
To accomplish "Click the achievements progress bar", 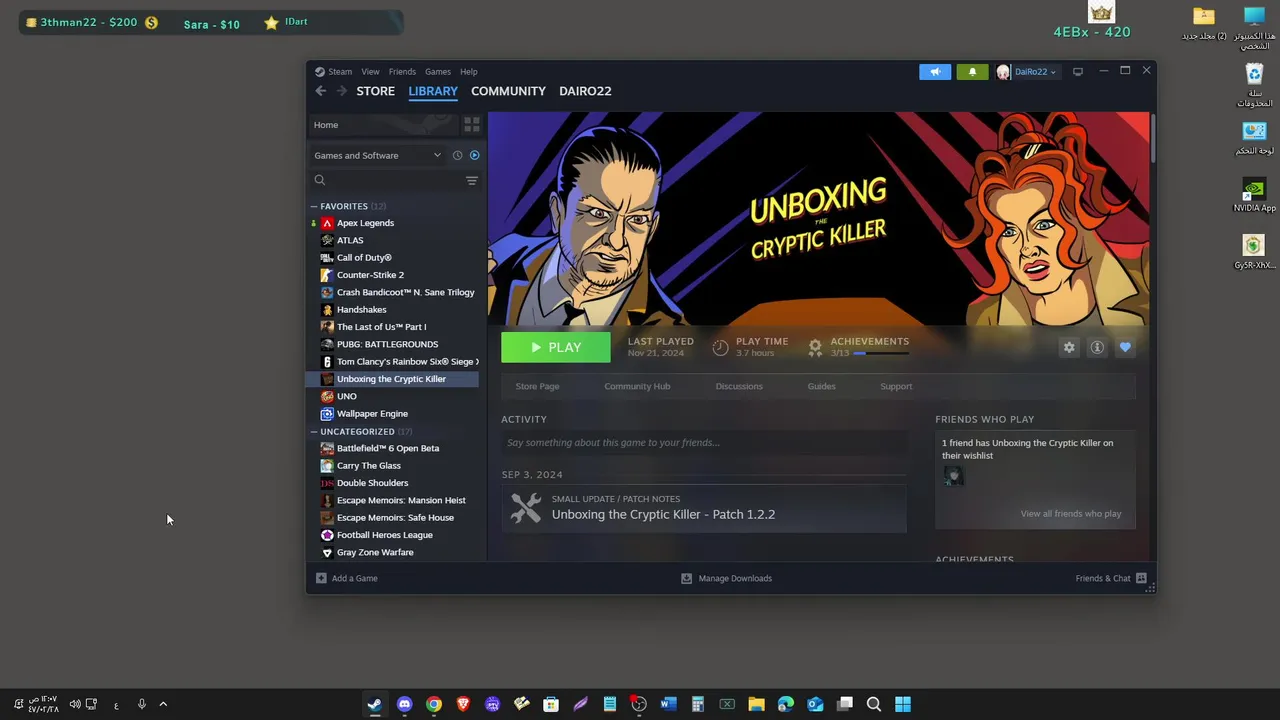I will 881,353.
